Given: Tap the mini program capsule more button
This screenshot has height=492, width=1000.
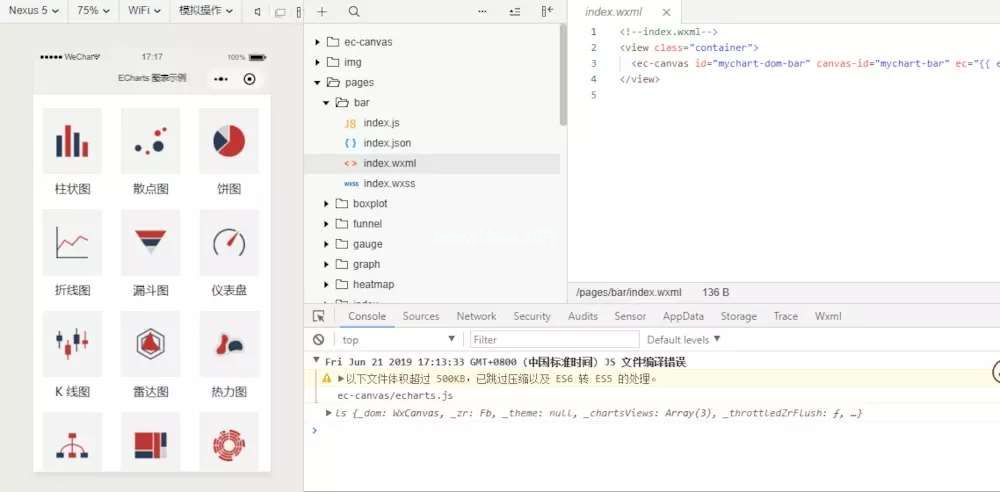Looking at the screenshot, I should click(221, 79).
